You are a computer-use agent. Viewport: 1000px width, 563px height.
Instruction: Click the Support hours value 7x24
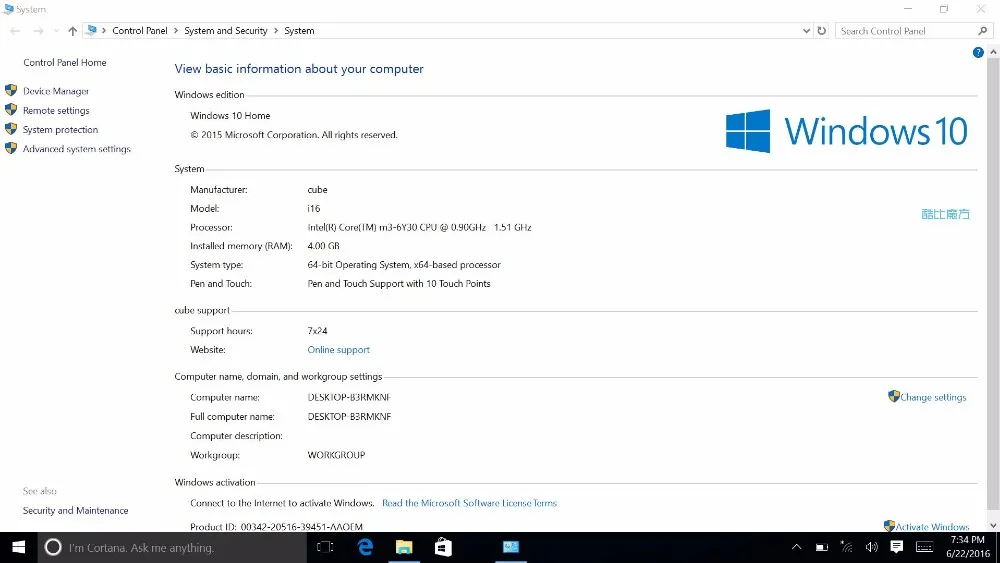317,330
